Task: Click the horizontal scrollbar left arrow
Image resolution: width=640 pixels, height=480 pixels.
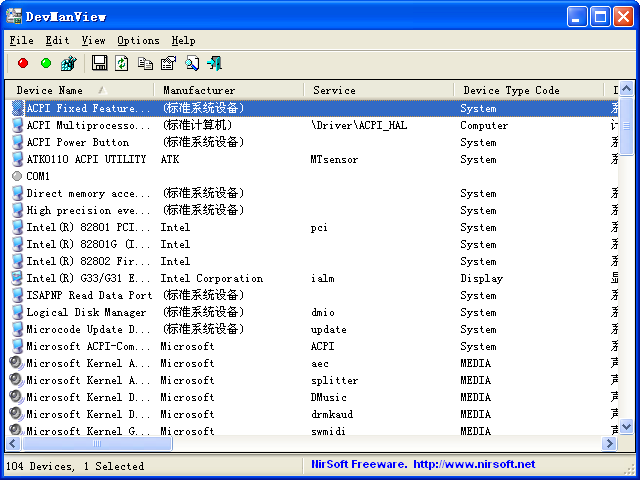Action: 13,443
